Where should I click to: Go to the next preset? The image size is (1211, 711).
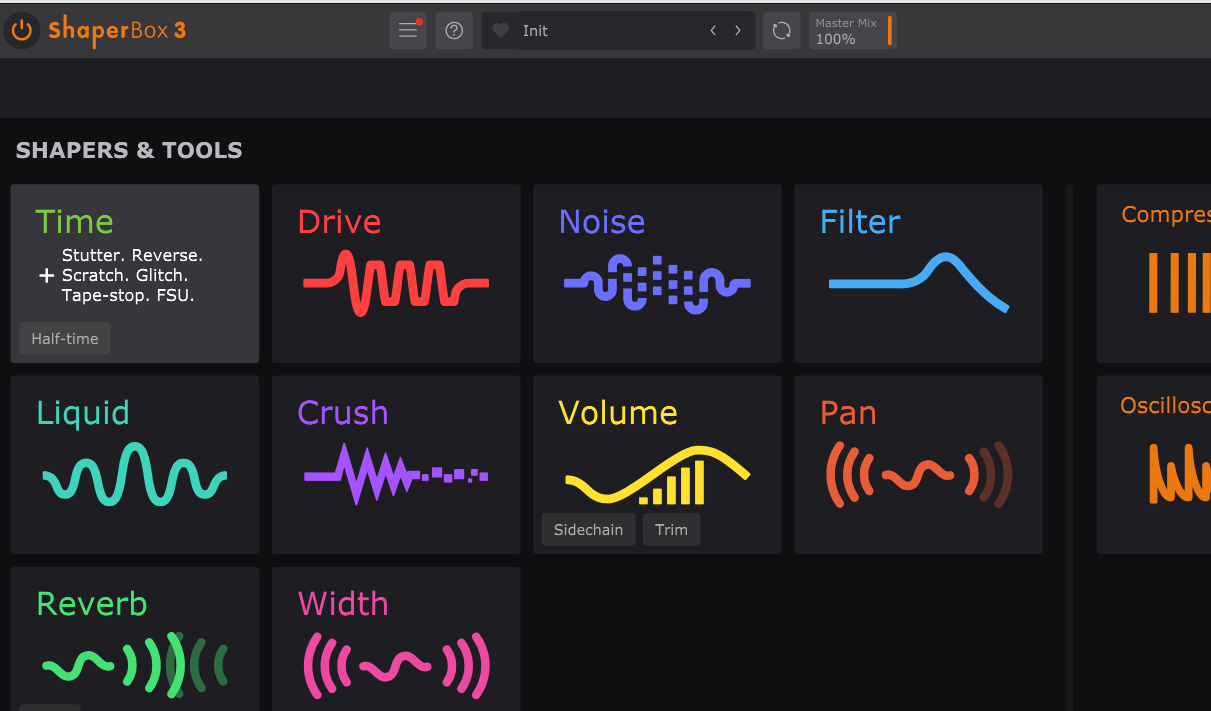coord(738,31)
